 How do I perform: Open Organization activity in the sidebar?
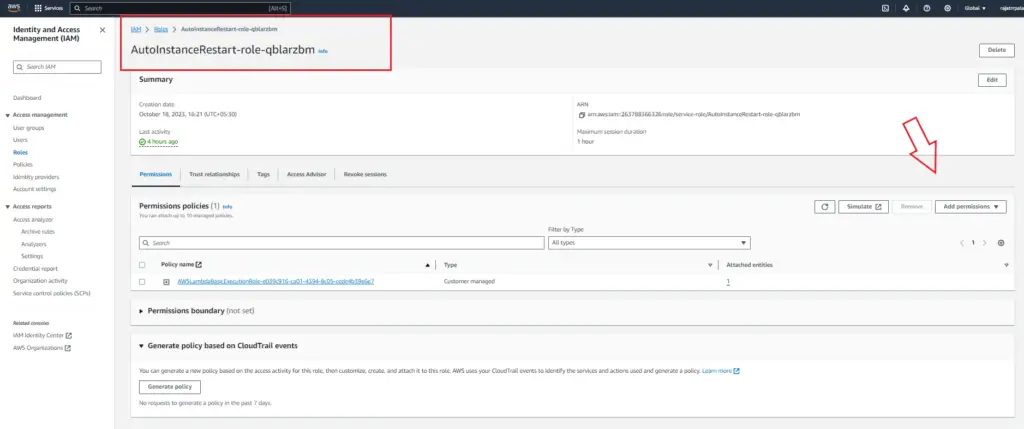(40, 281)
